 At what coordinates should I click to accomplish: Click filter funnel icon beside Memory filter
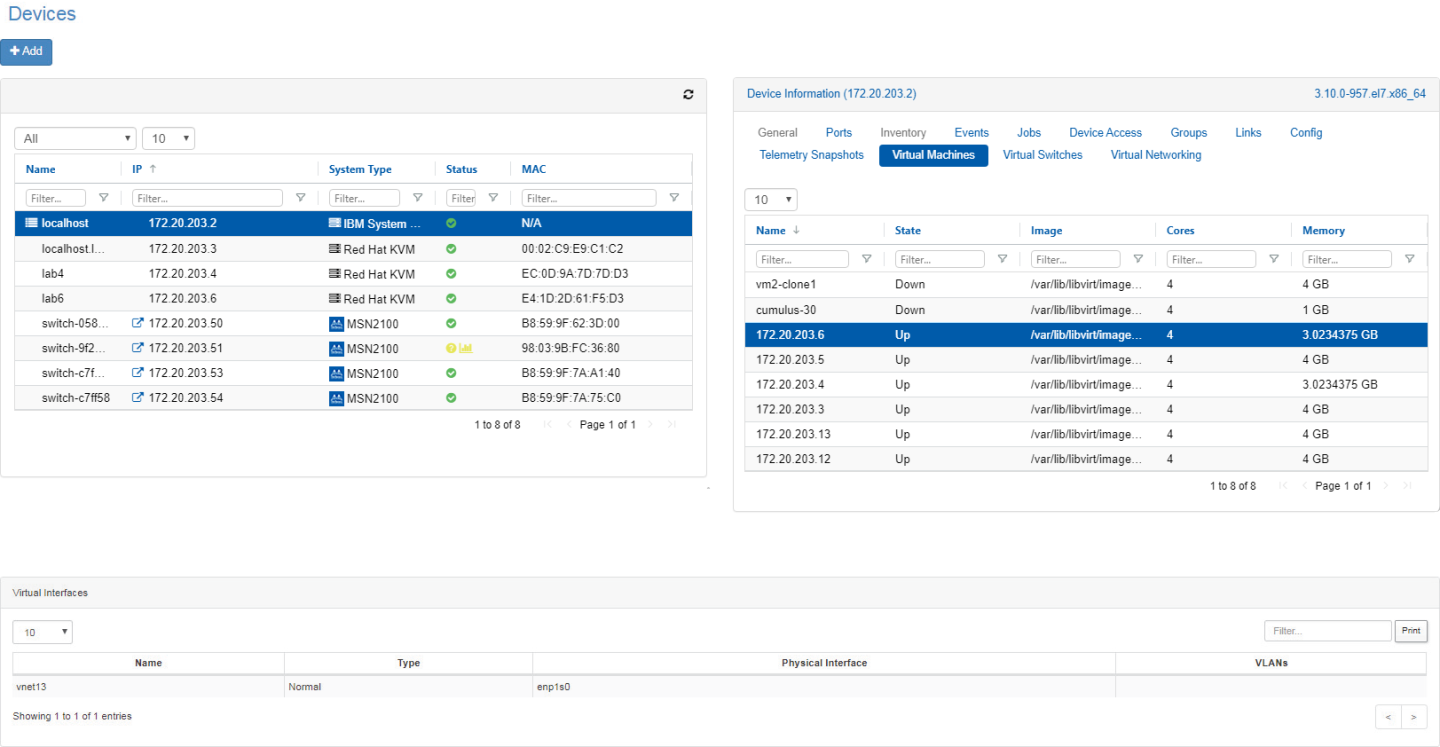pos(1409,259)
